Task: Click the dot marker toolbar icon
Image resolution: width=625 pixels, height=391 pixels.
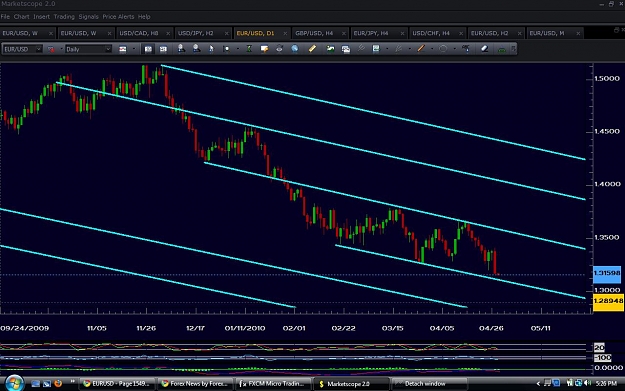Action: point(226,49)
